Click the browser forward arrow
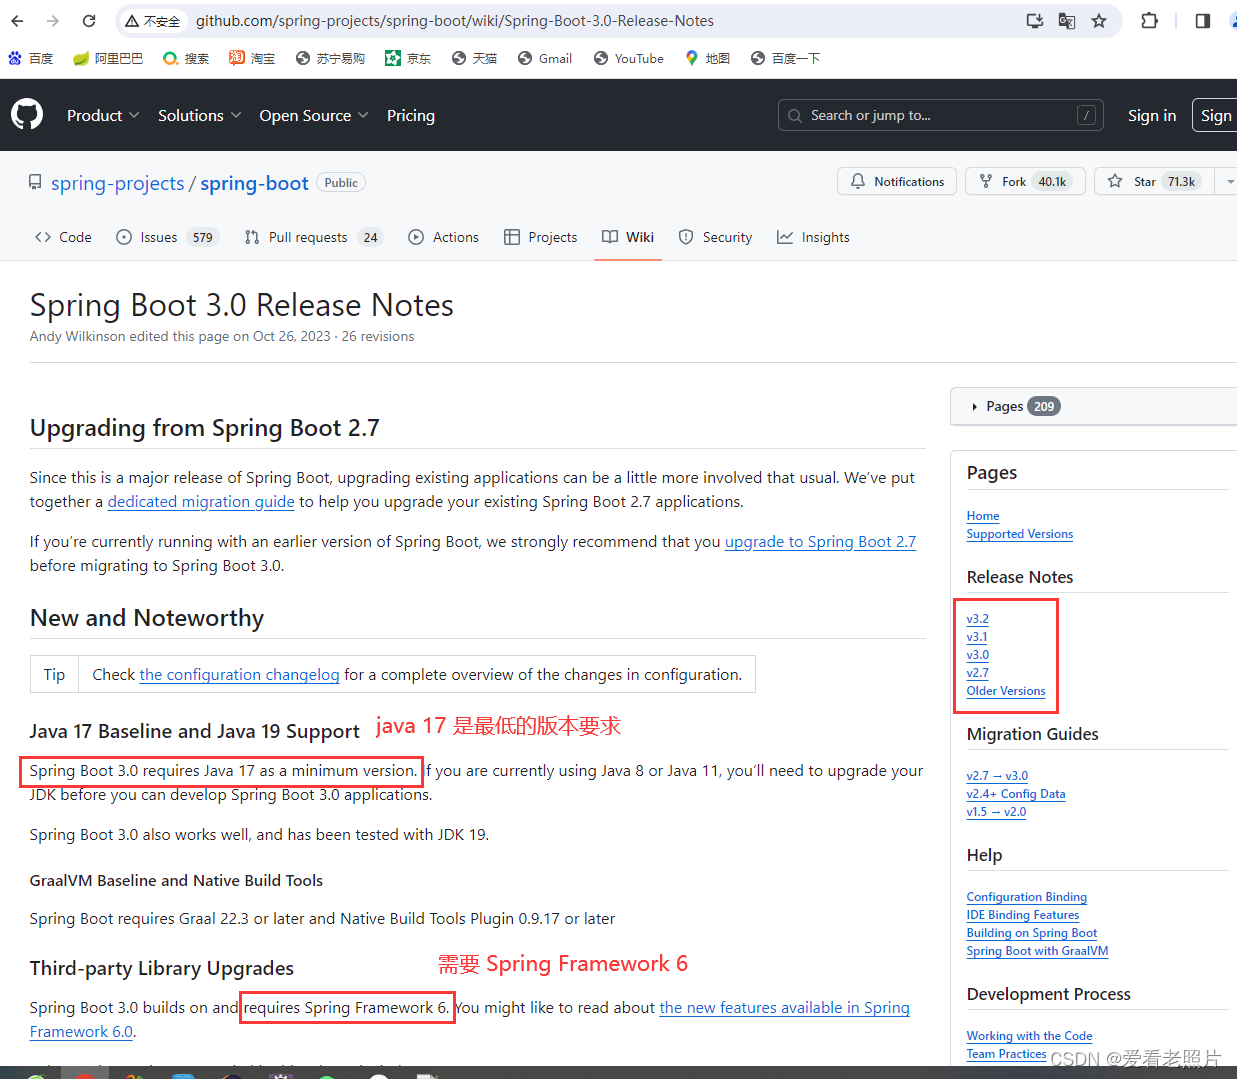This screenshot has height=1079, width=1237. 53,21
